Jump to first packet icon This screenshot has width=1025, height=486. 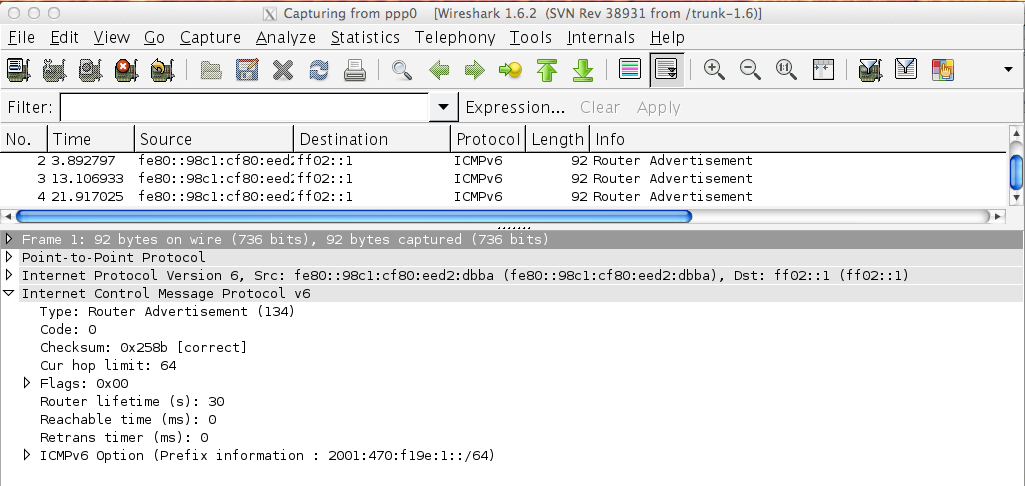click(x=546, y=69)
